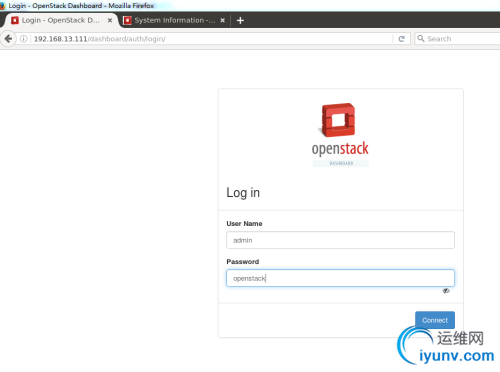This screenshot has height=372, width=500.
Task: Click the DASHBOARD label under the logo
Action: pyautogui.click(x=341, y=163)
